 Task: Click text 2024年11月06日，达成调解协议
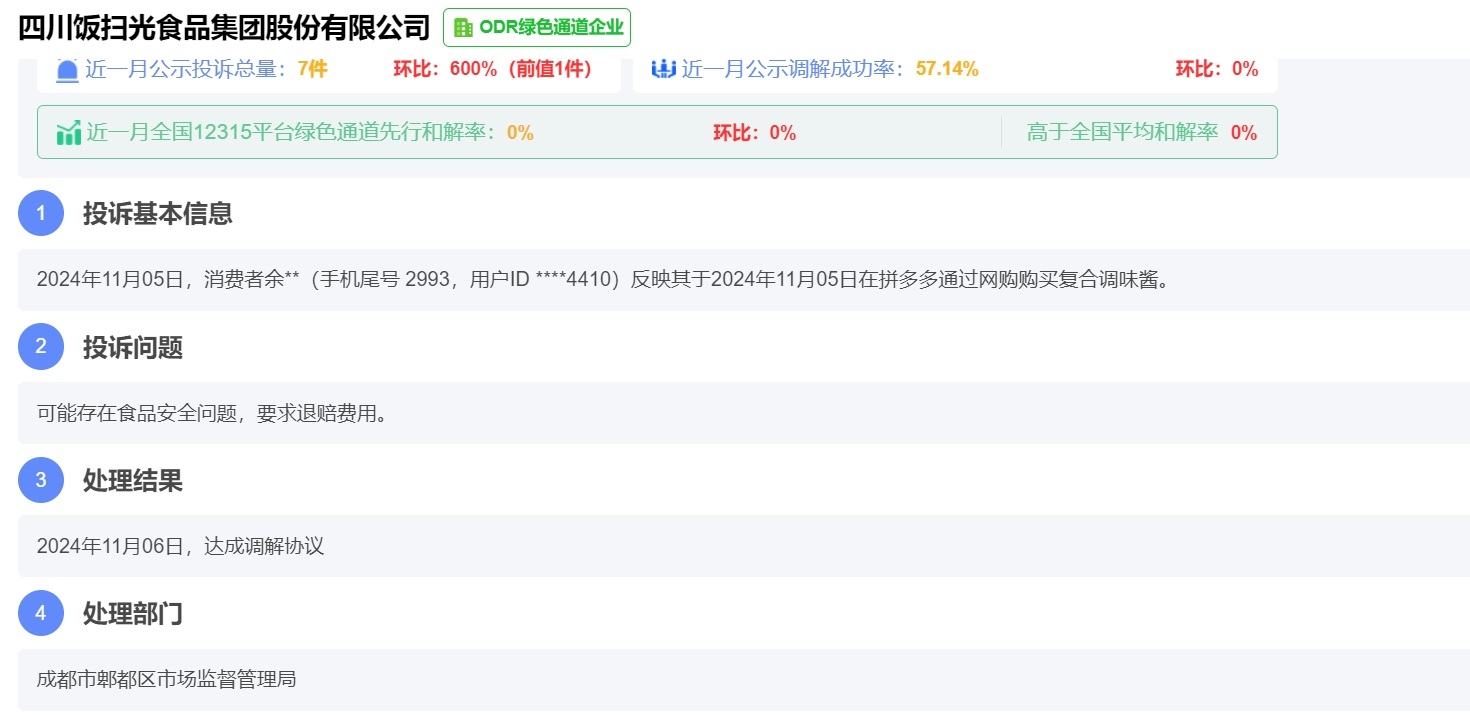click(180, 546)
